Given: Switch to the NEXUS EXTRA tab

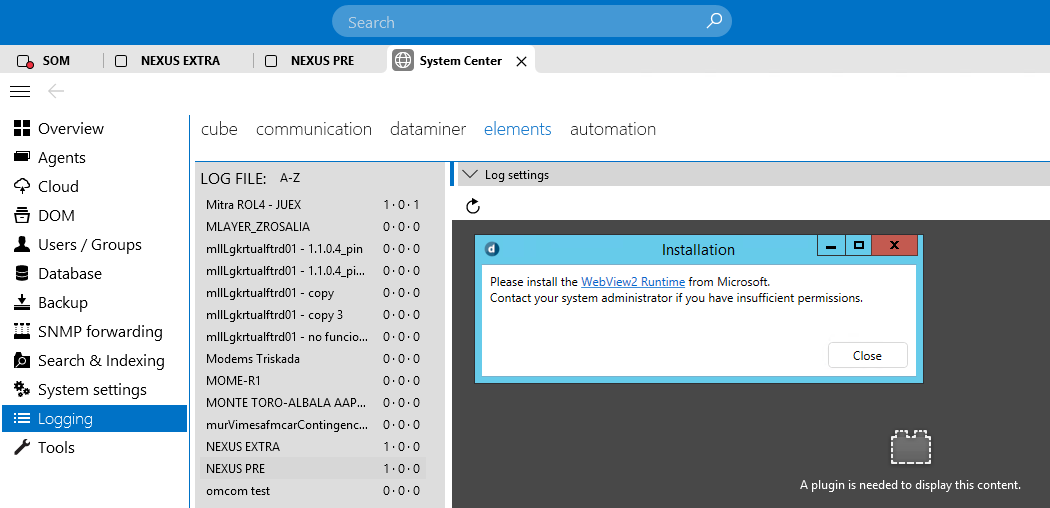Looking at the screenshot, I should pos(179,61).
